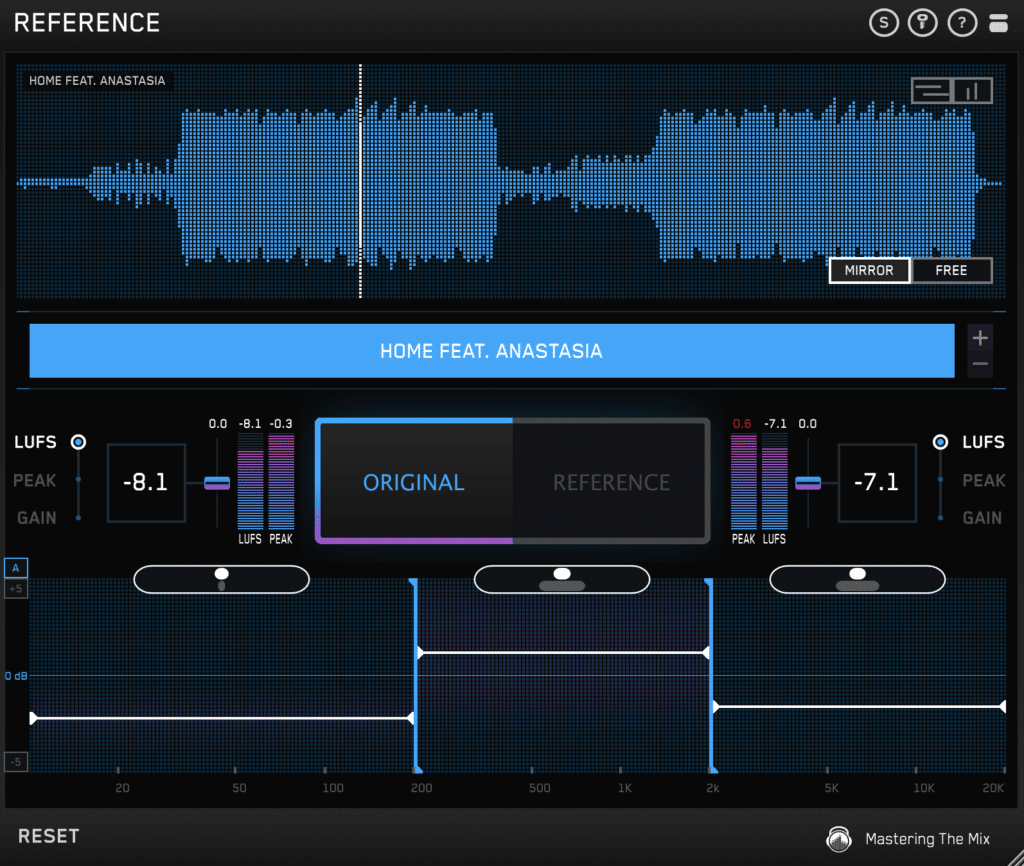Select left LUFS mode radio
The height and width of the screenshot is (866, 1024).
click(78, 442)
